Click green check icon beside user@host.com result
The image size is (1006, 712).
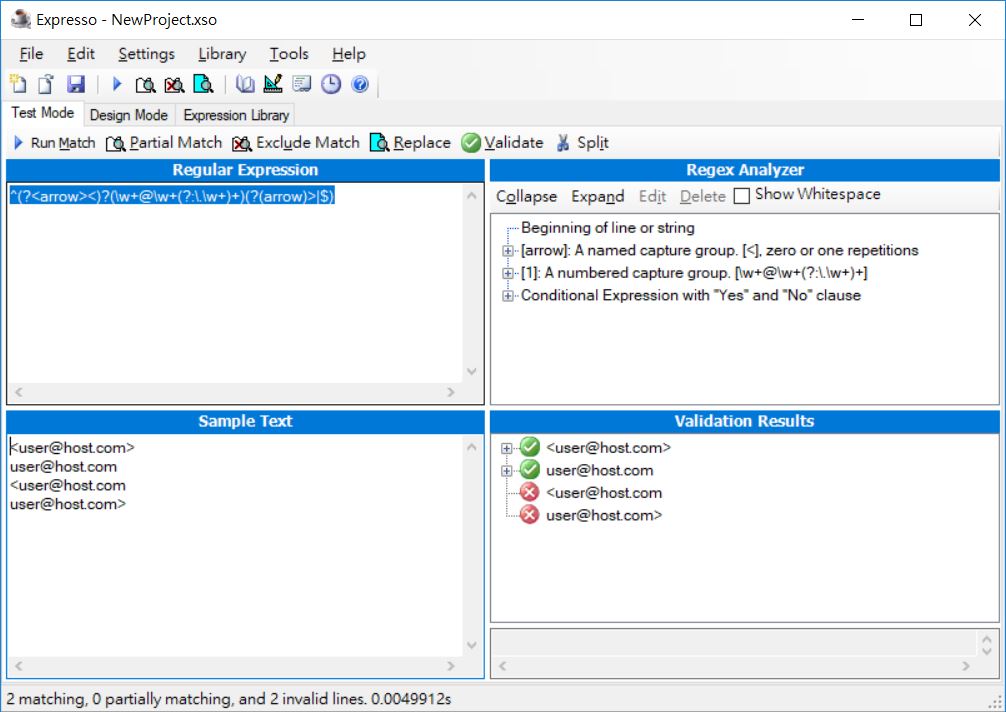(530, 470)
